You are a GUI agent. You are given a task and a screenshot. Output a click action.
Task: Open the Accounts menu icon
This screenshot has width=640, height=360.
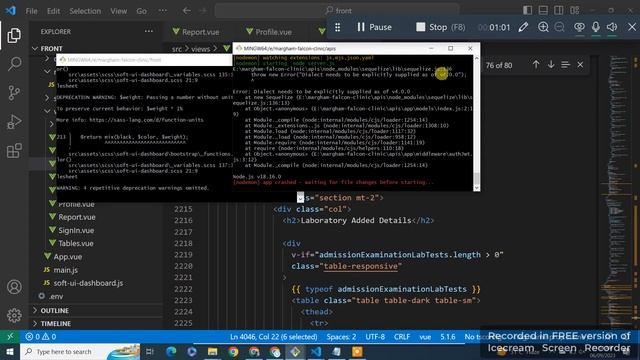(x=14, y=287)
